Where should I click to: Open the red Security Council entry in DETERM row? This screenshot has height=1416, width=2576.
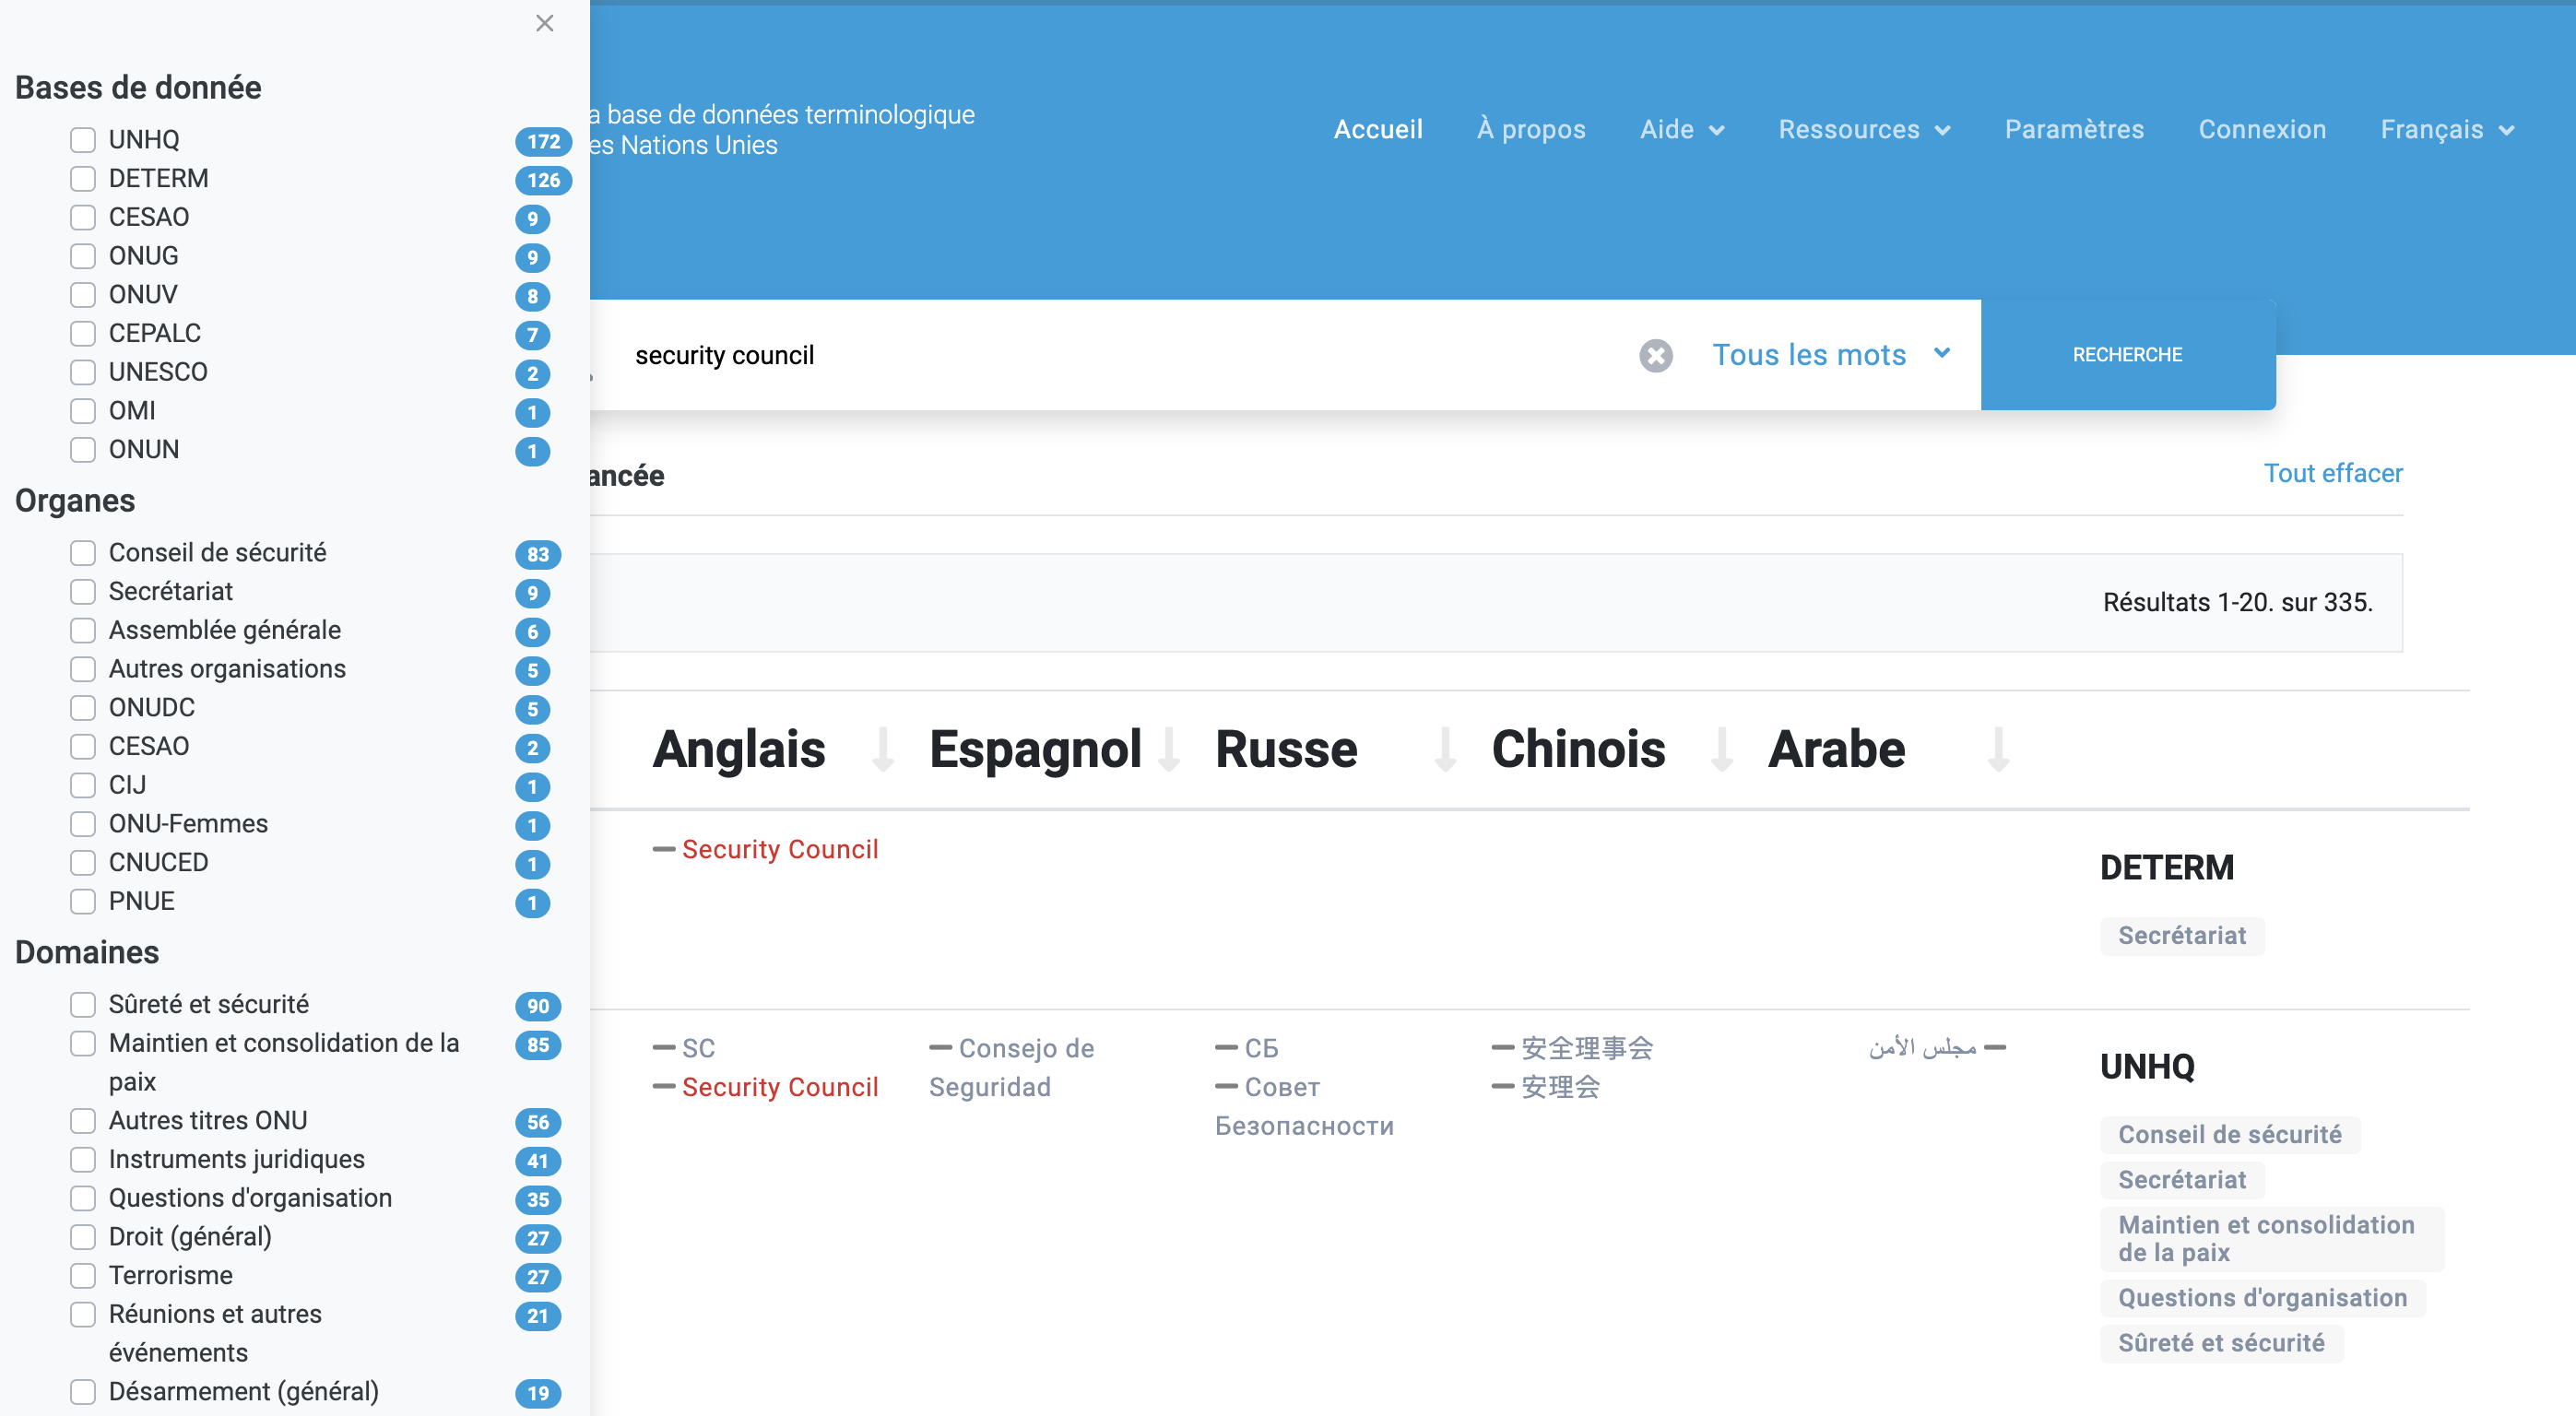click(780, 849)
